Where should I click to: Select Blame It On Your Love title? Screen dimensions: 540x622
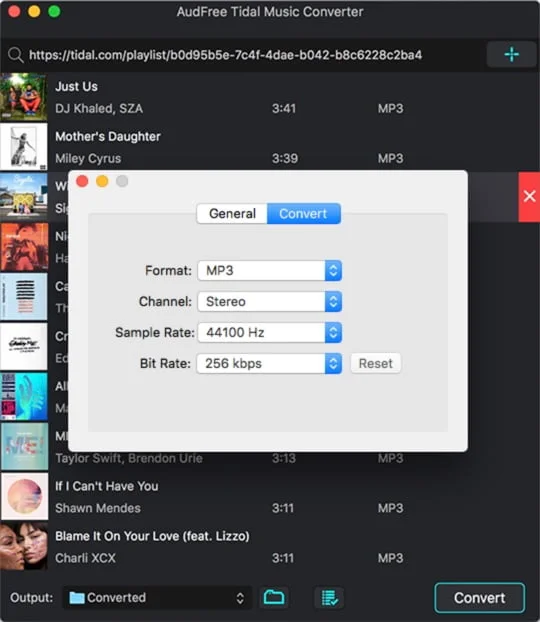point(152,536)
